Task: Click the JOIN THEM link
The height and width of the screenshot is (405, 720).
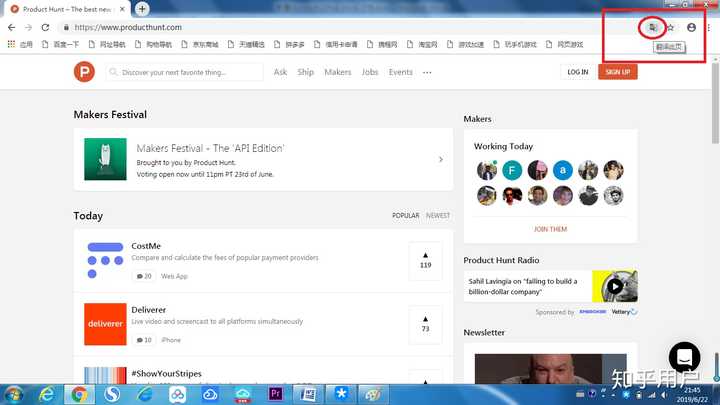Action: click(x=550, y=229)
